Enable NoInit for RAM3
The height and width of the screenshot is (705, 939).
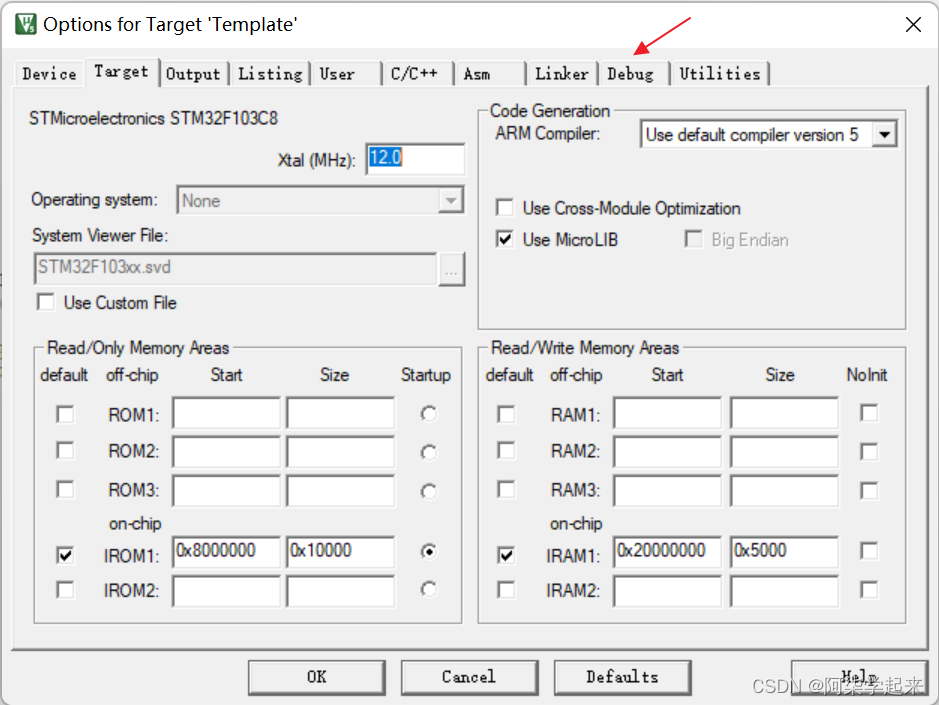point(869,491)
